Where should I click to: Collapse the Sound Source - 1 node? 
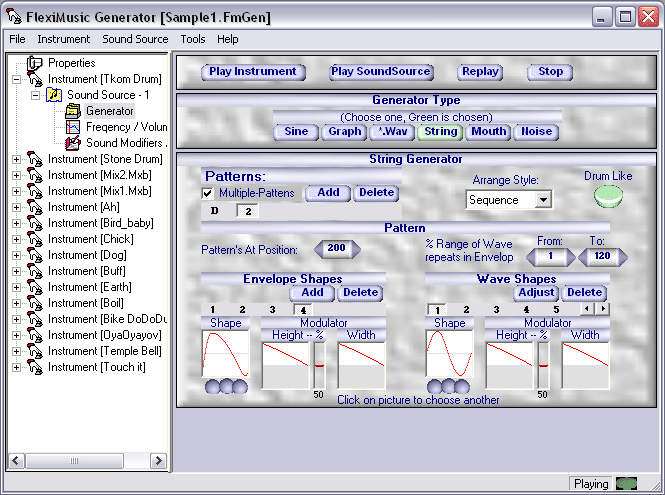click(x=35, y=95)
